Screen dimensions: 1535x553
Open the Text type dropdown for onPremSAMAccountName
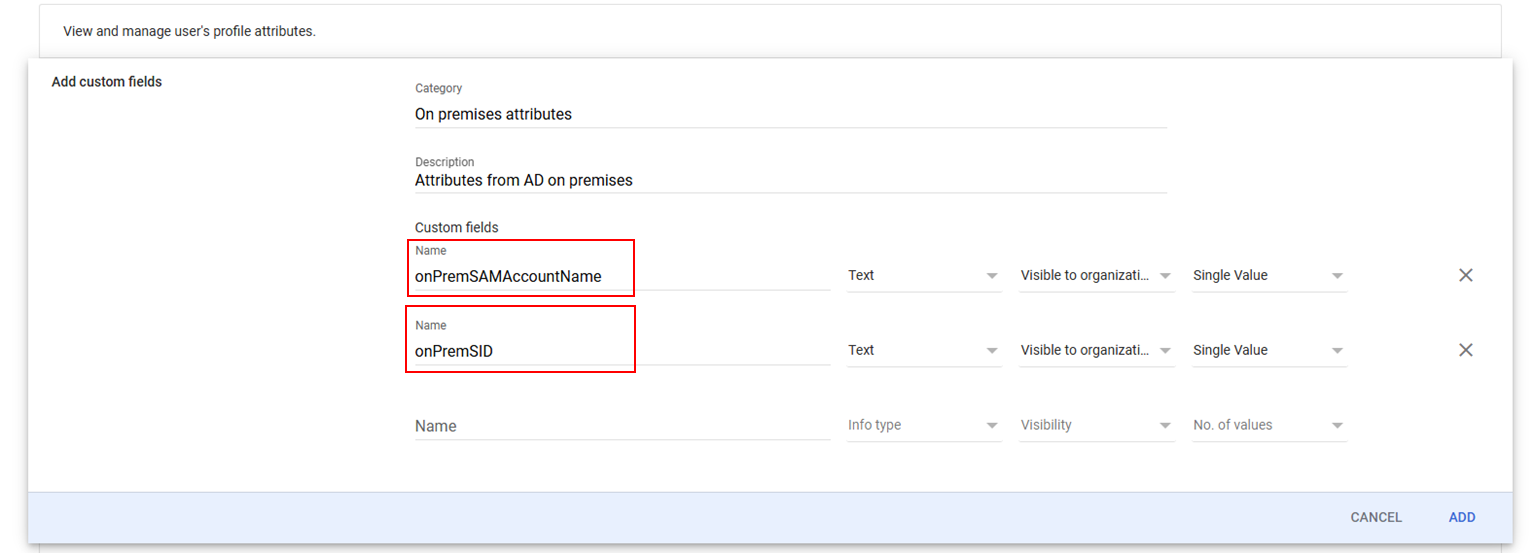(923, 276)
